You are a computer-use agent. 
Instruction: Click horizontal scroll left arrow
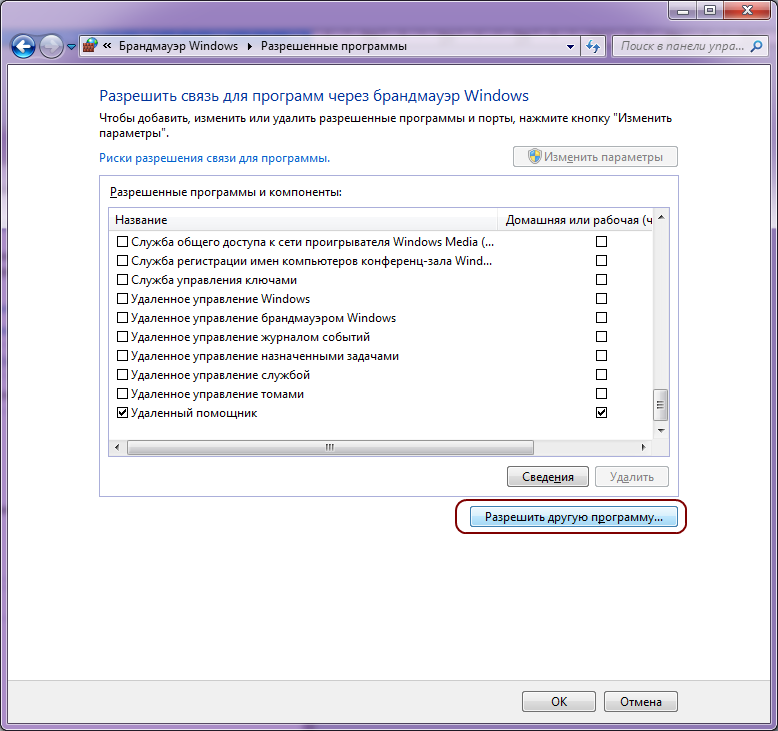[117, 447]
